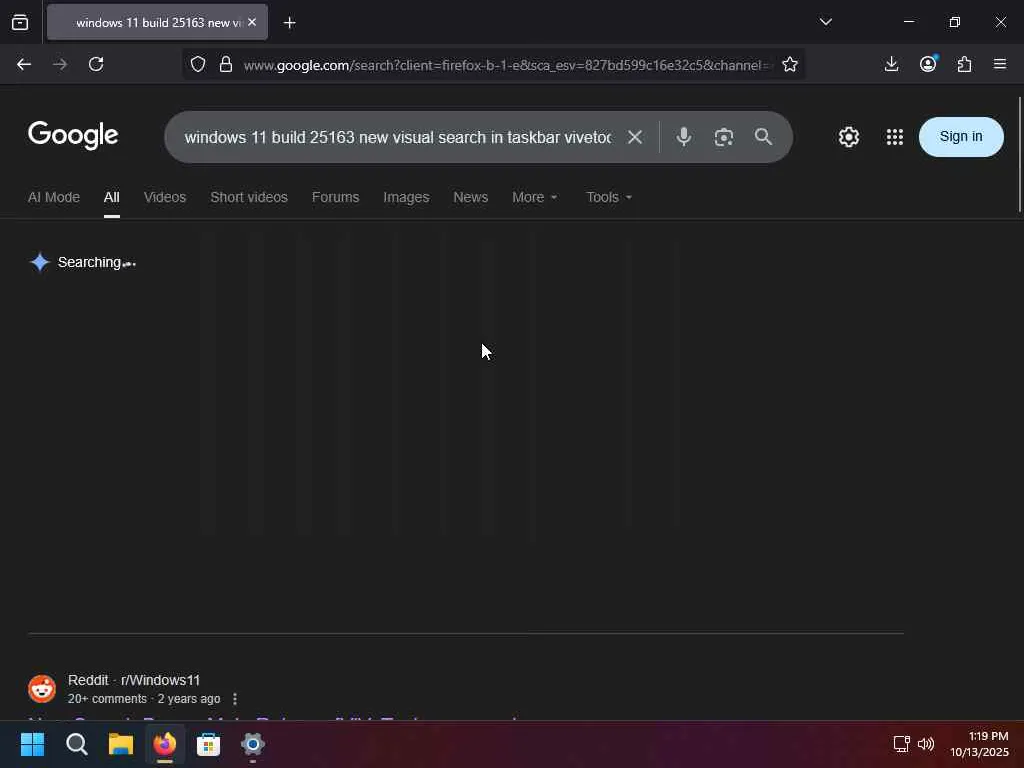Open Microsoft Store from taskbar

click(208, 744)
